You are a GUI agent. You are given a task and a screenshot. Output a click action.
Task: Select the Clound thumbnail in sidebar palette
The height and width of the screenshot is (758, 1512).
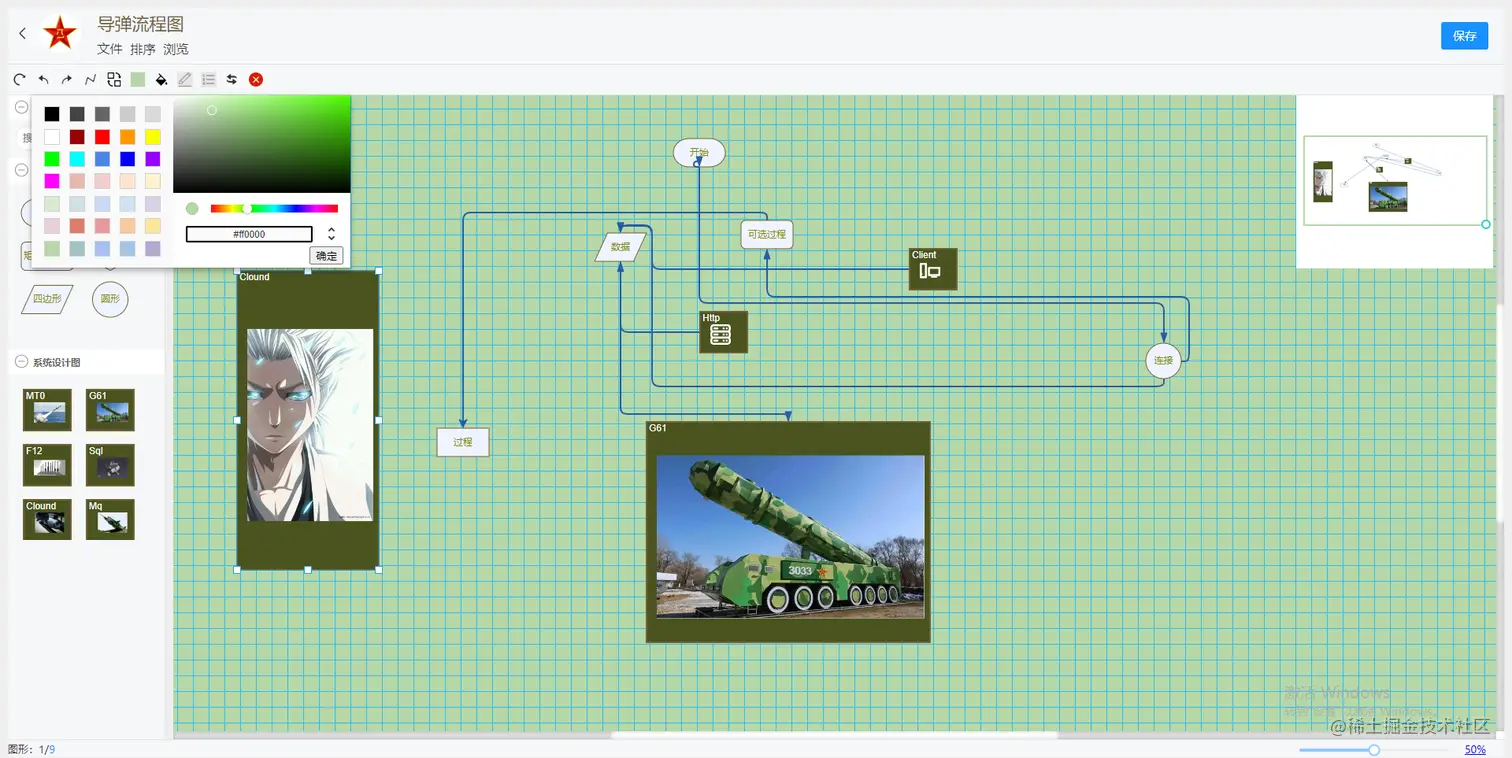47,520
